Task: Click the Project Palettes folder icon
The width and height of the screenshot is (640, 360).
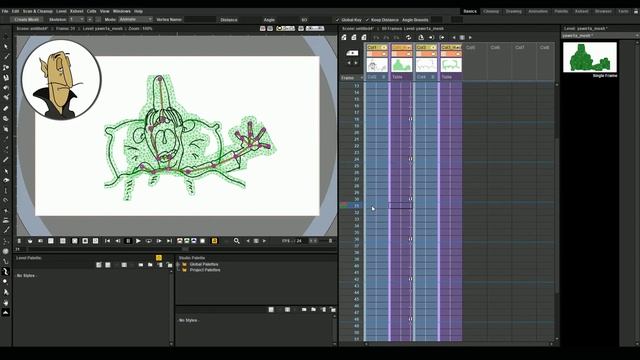Action: (184, 270)
